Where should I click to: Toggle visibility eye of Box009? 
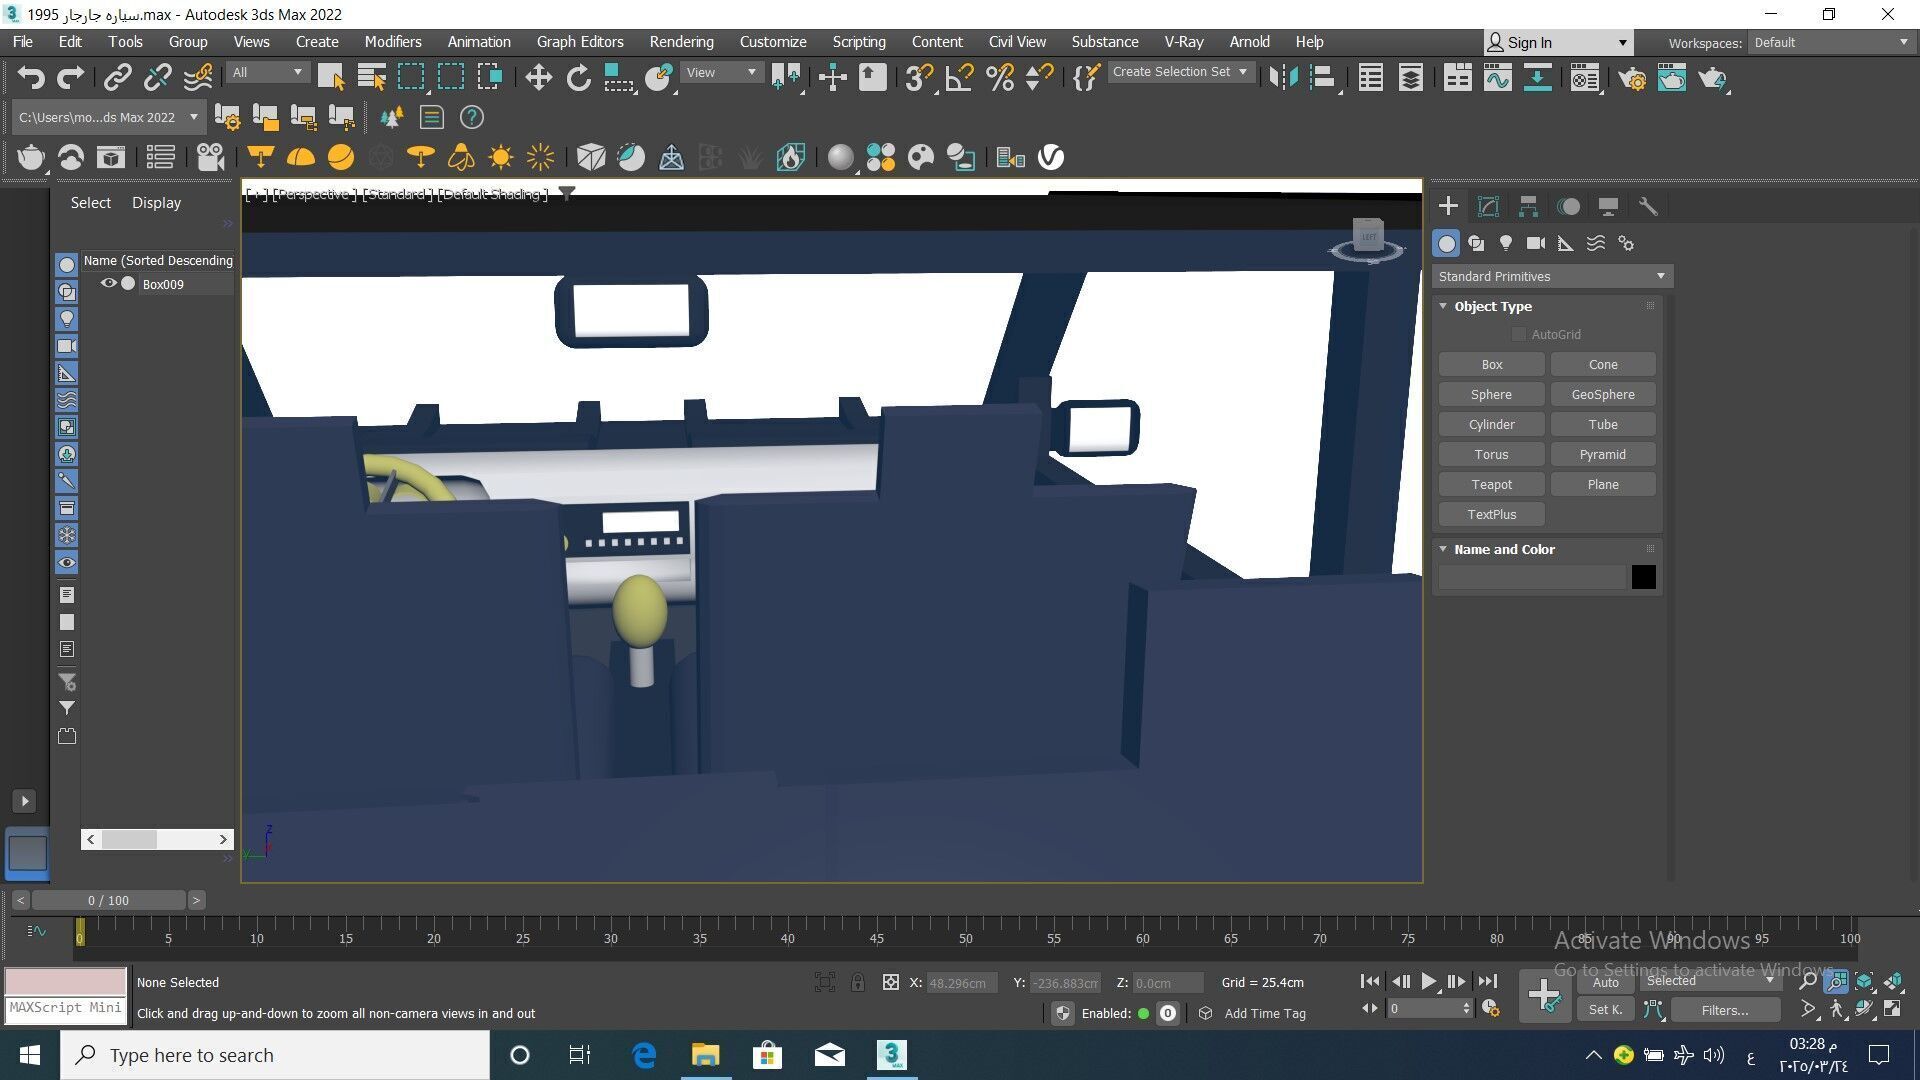(108, 284)
